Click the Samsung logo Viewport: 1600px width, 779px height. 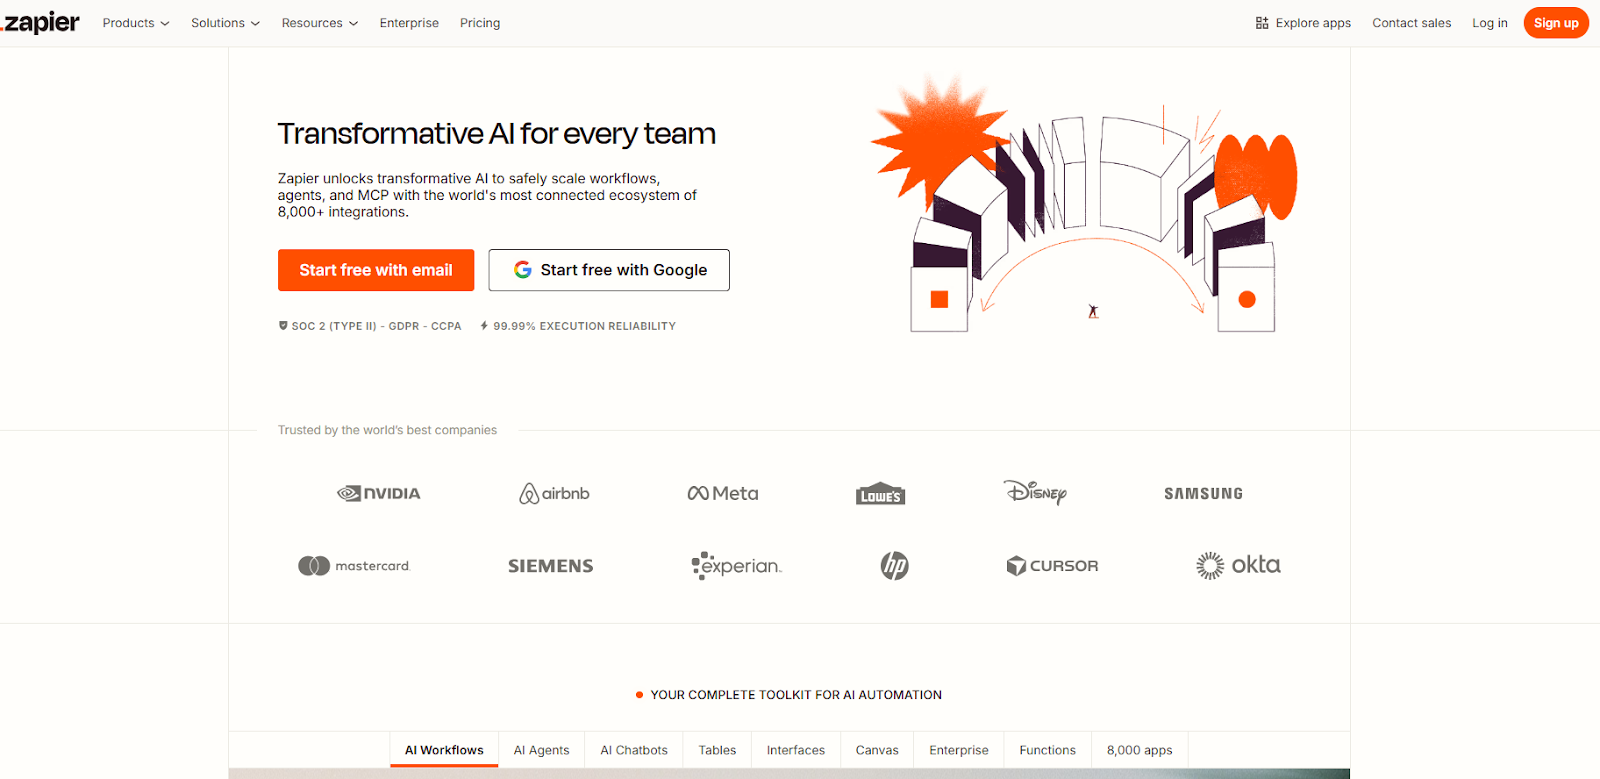(x=1204, y=494)
